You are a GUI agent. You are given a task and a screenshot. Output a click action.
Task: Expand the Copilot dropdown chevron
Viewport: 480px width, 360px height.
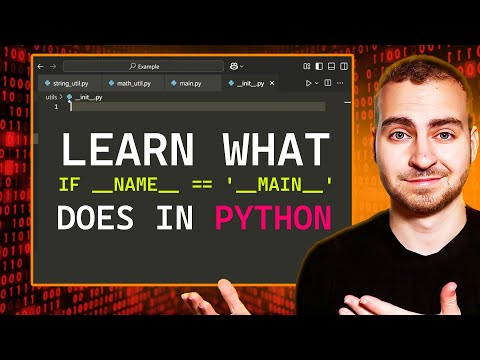point(242,67)
